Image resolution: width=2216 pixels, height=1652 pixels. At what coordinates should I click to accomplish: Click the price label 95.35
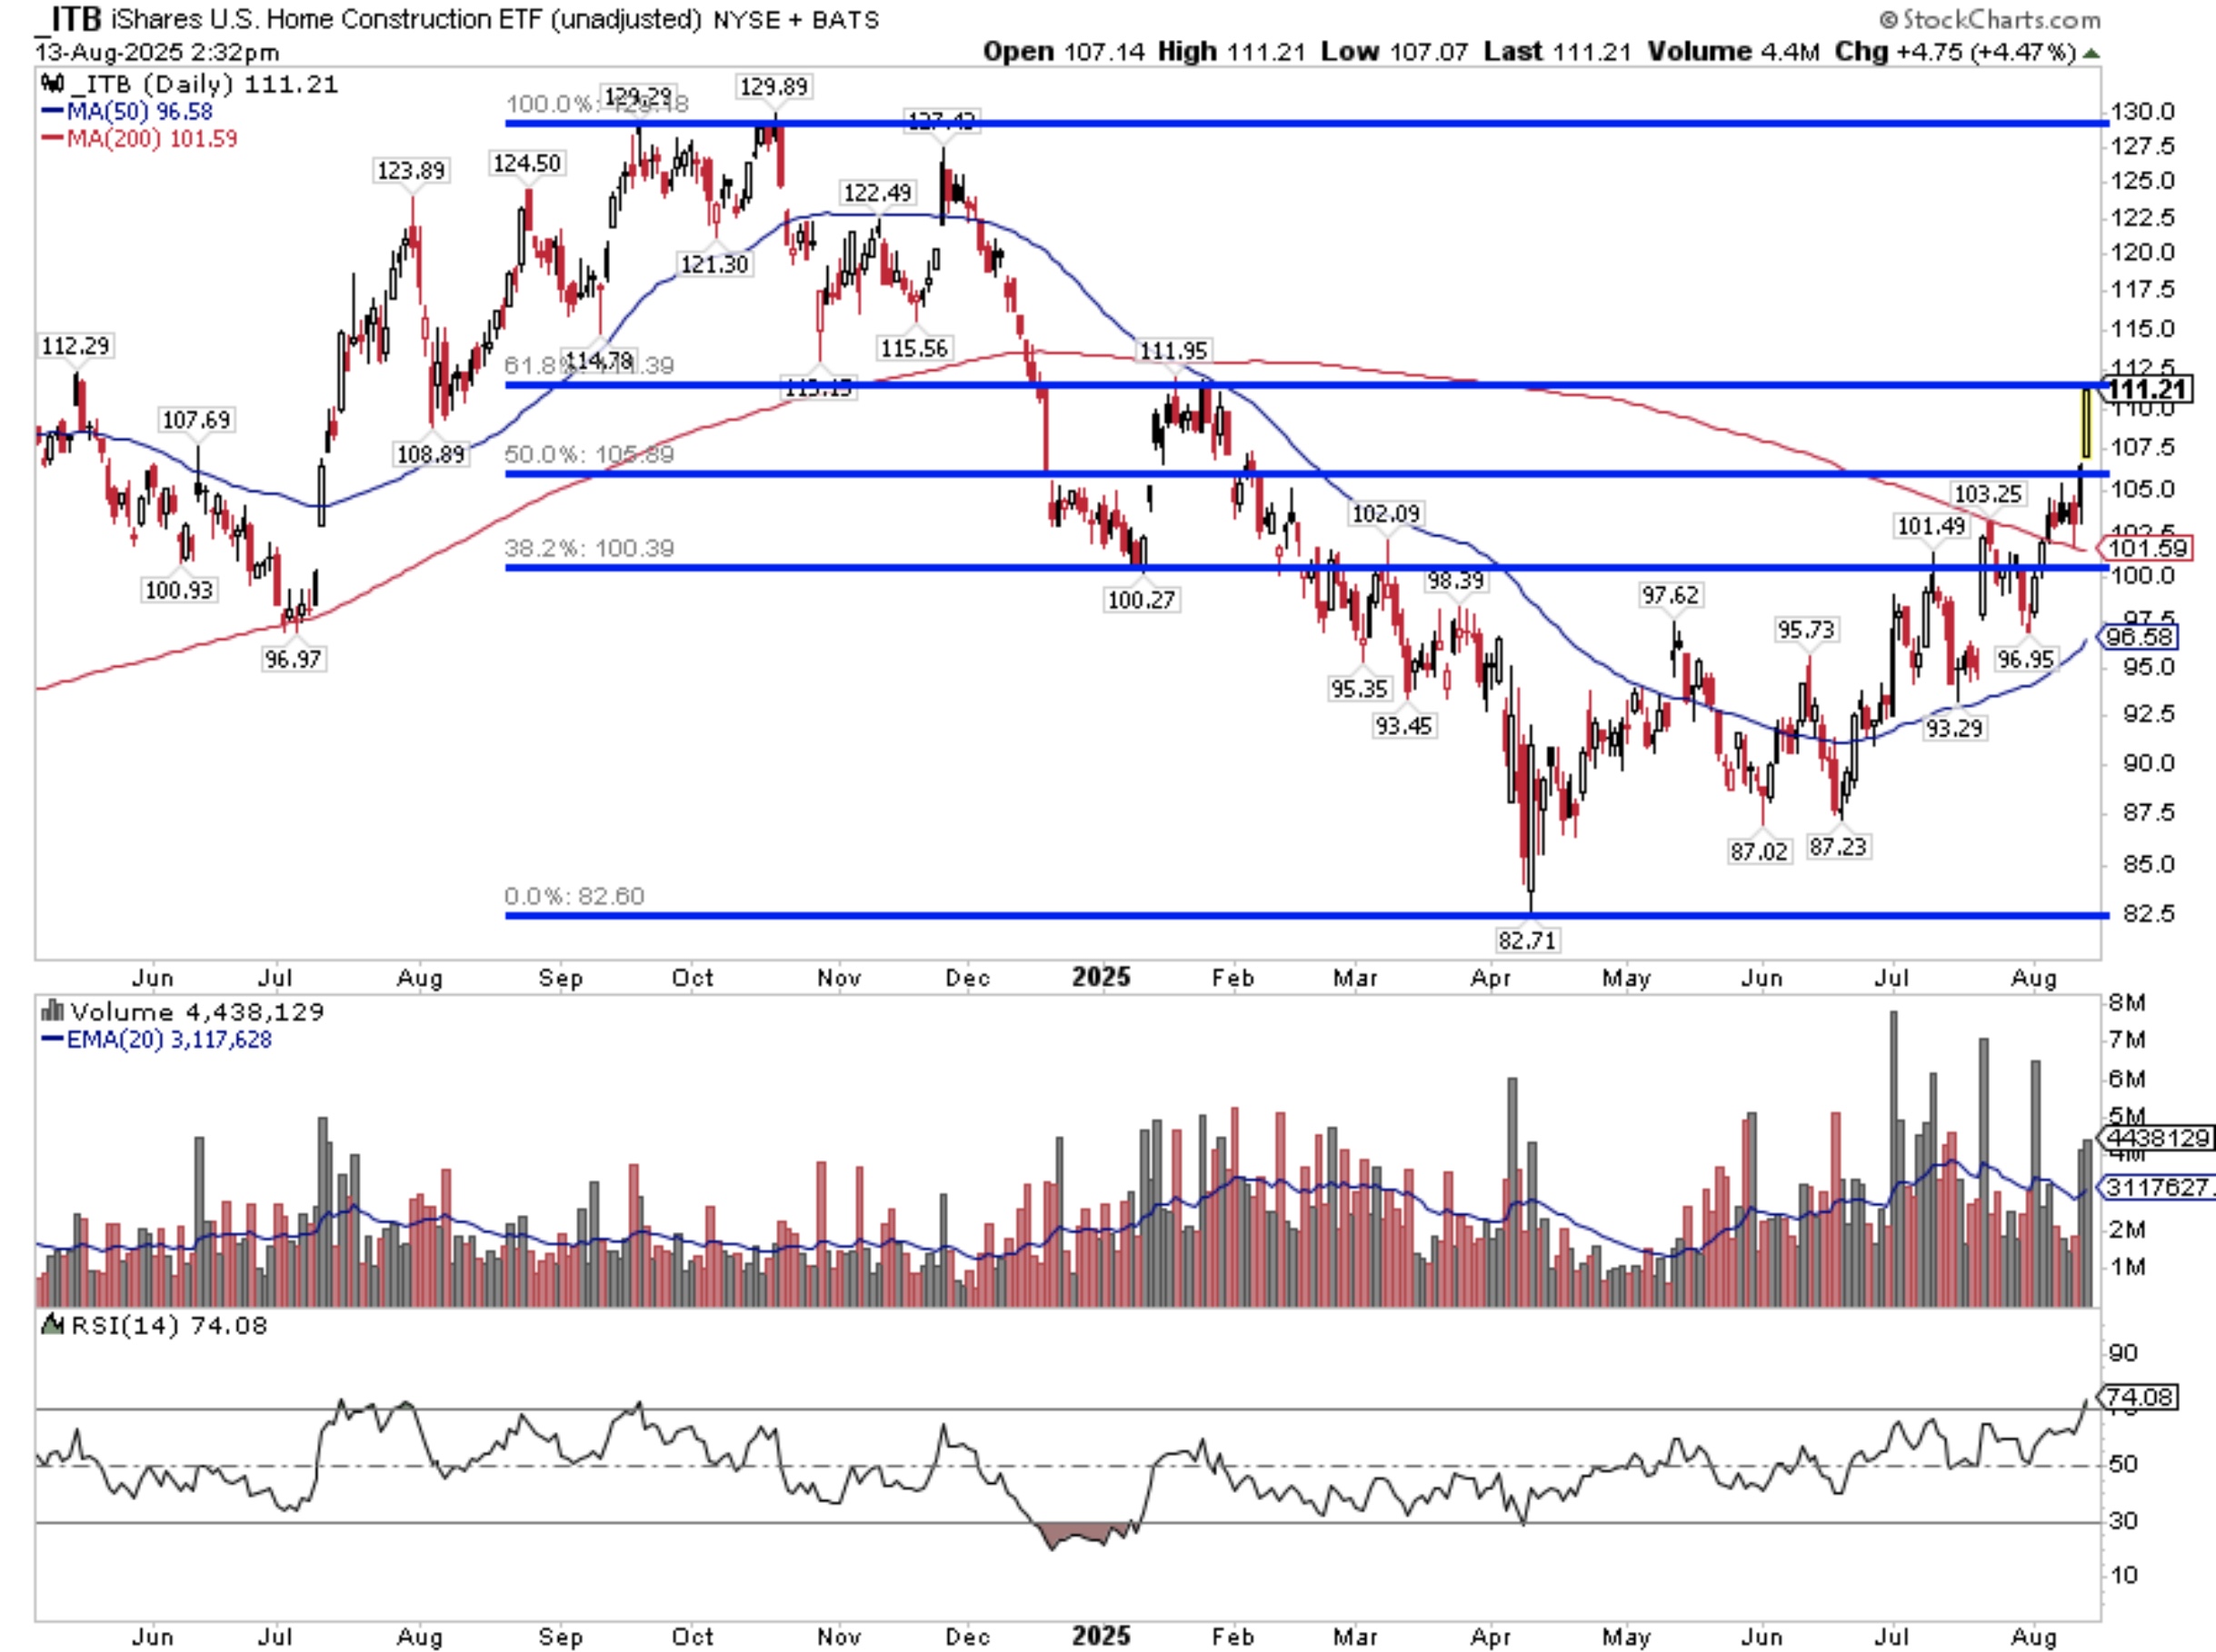pyautogui.click(x=1360, y=689)
